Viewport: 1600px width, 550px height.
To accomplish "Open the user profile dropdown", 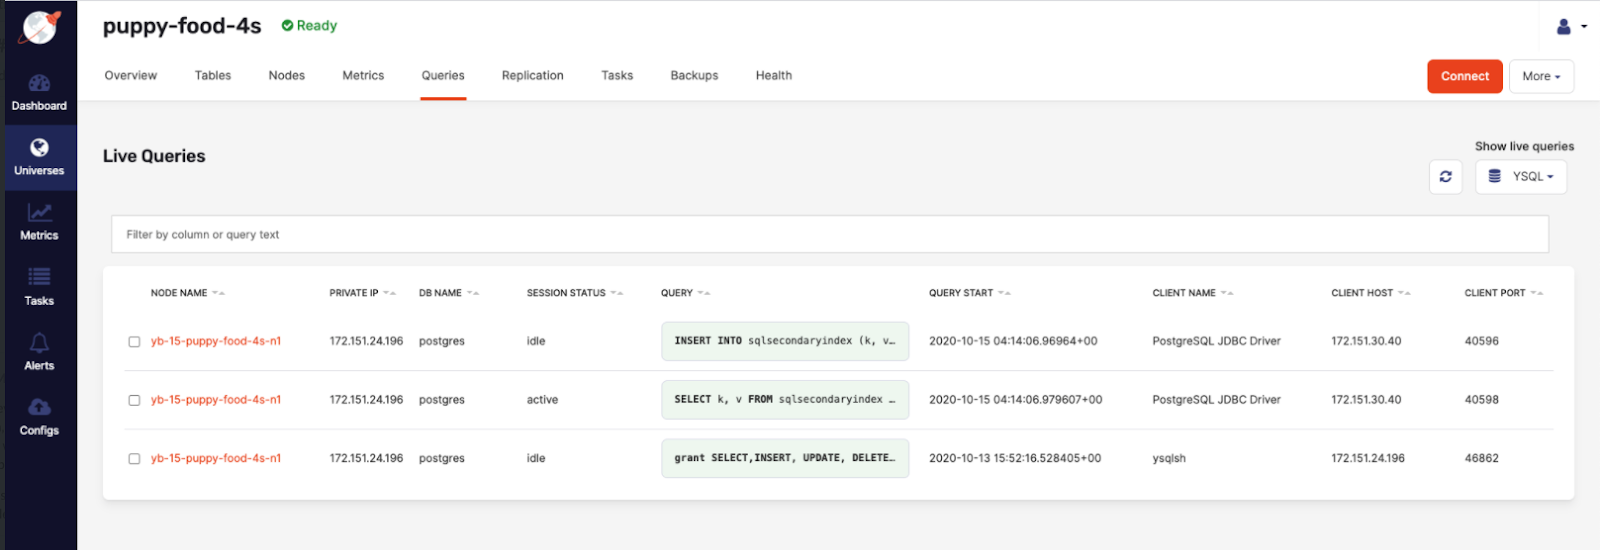I will [x=1571, y=27].
